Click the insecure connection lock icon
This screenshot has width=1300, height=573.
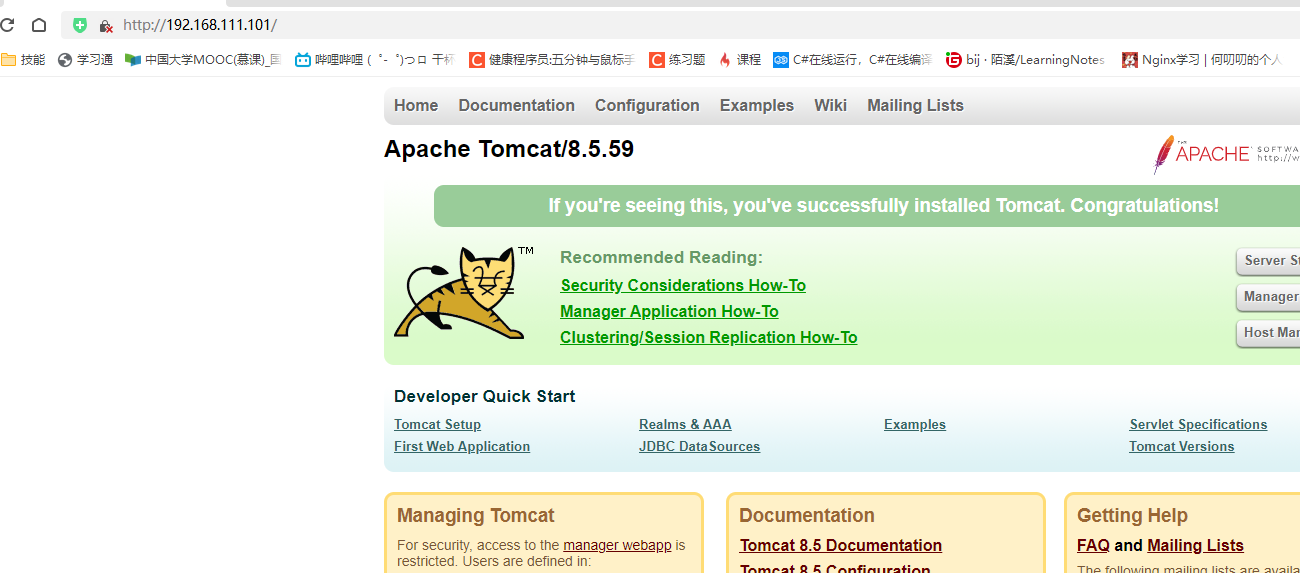[x=105, y=26]
